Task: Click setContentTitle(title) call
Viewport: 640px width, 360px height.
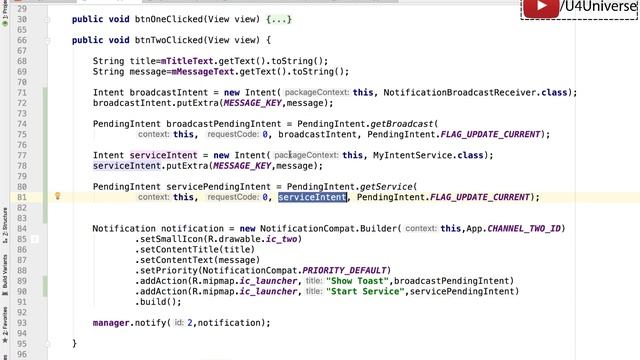Action: (195, 249)
